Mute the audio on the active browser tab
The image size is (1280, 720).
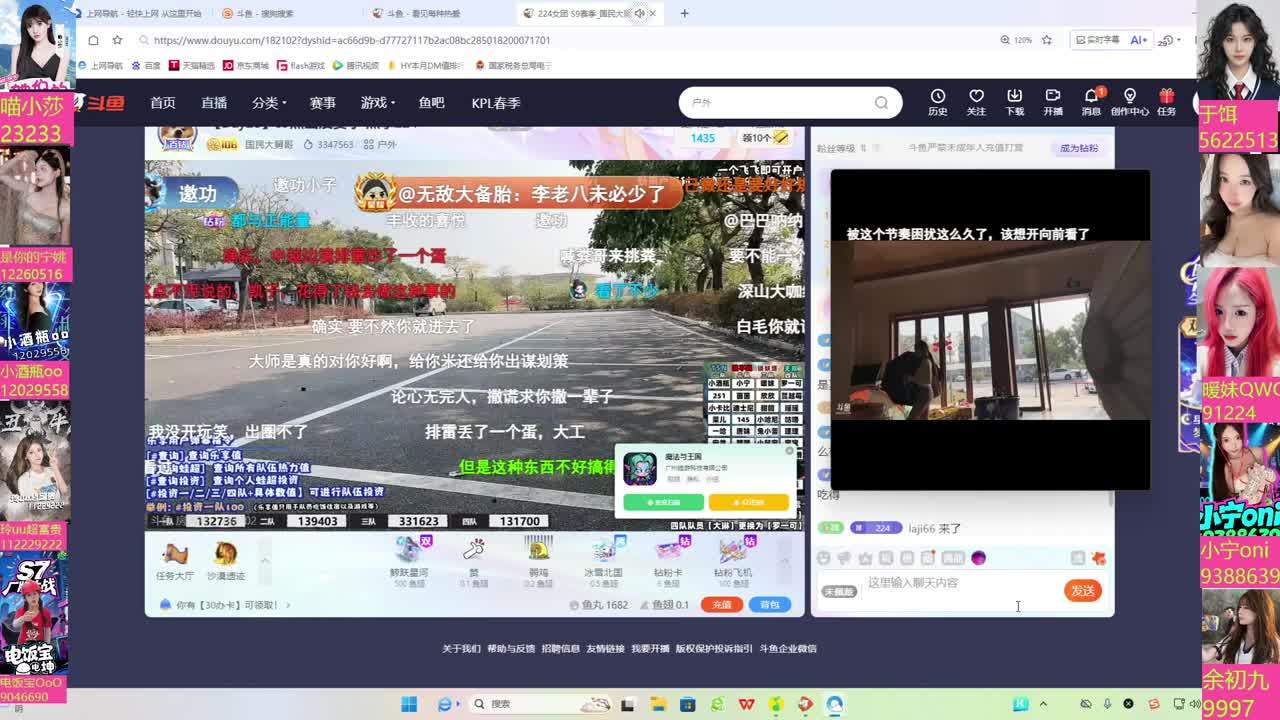pyautogui.click(x=639, y=14)
